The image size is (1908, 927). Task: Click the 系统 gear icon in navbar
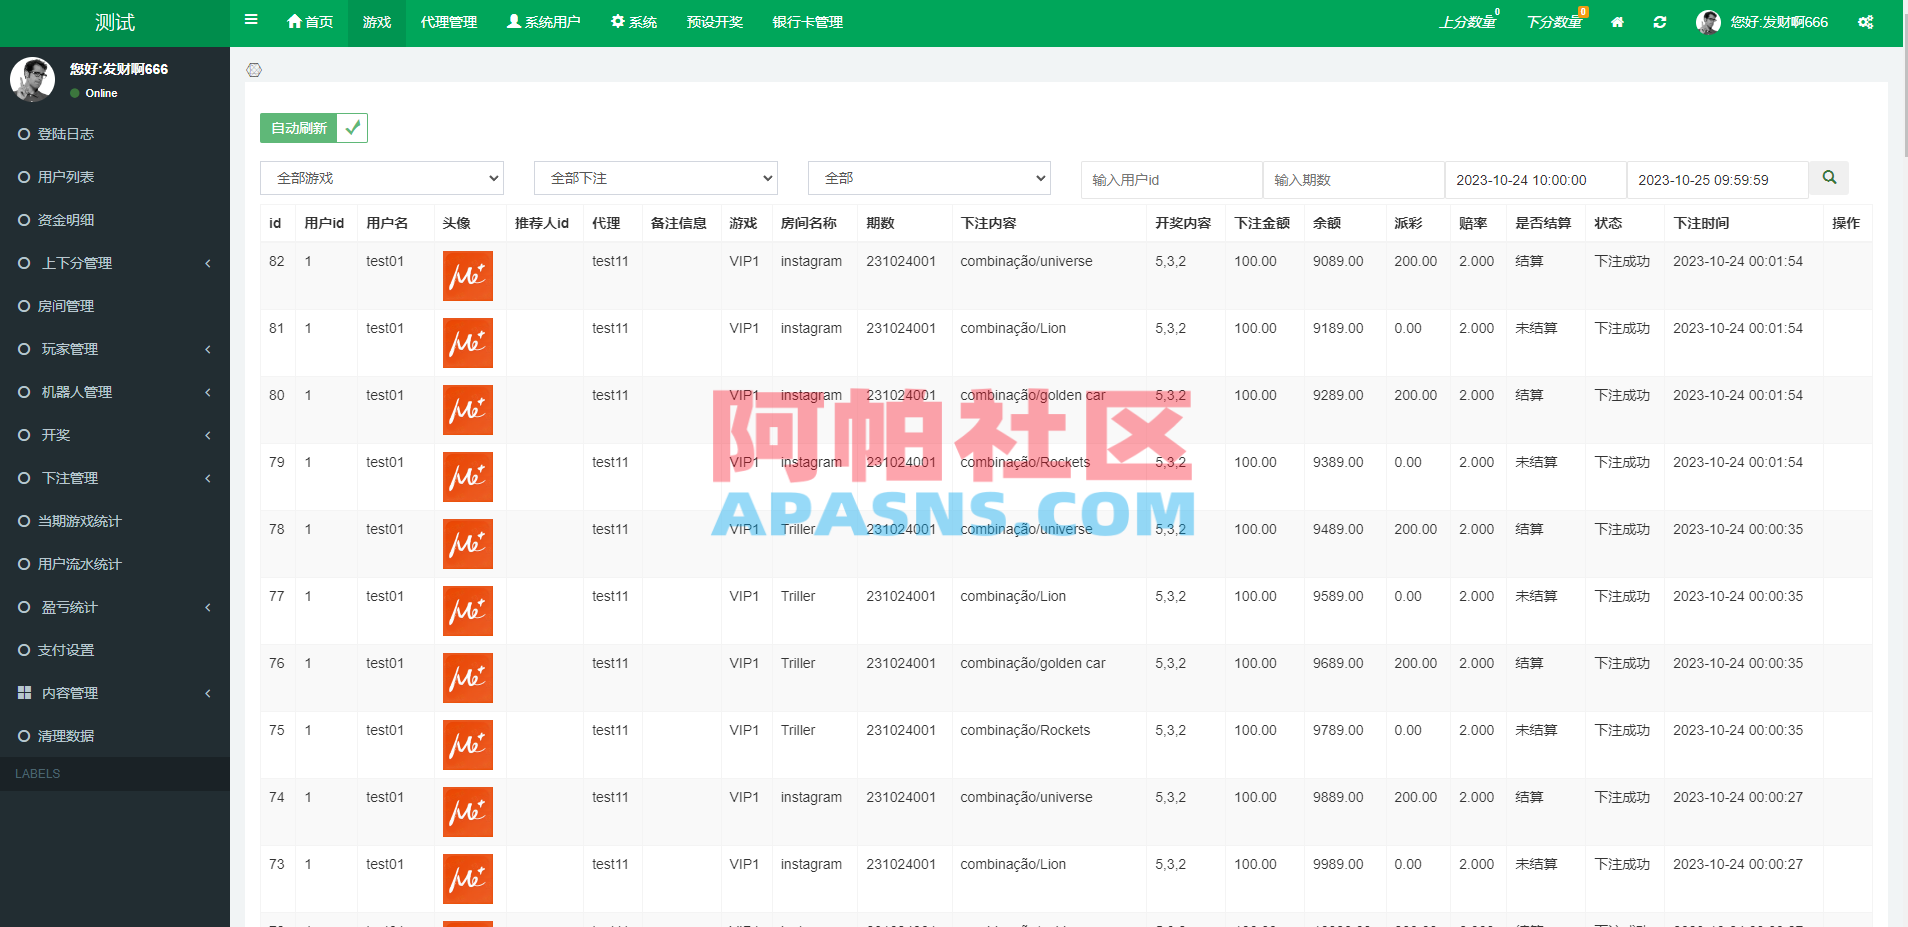(618, 21)
